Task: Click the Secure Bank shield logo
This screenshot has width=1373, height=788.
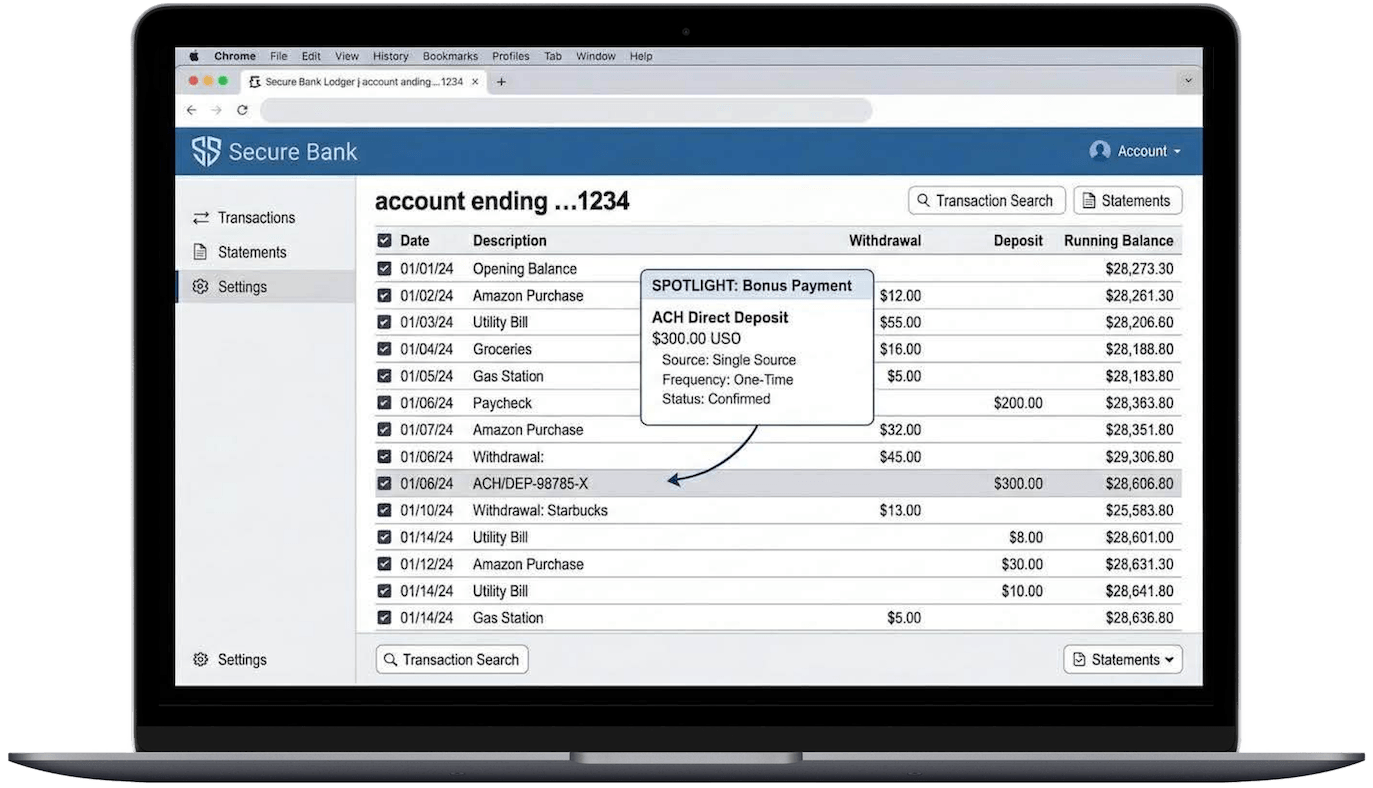Action: pos(206,152)
